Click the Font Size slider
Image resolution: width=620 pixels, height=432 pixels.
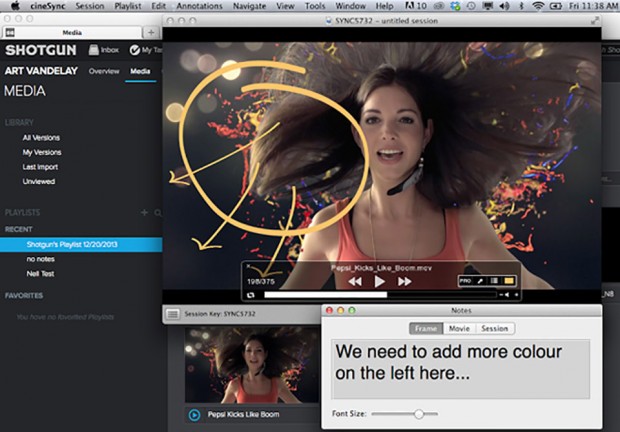coord(419,413)
